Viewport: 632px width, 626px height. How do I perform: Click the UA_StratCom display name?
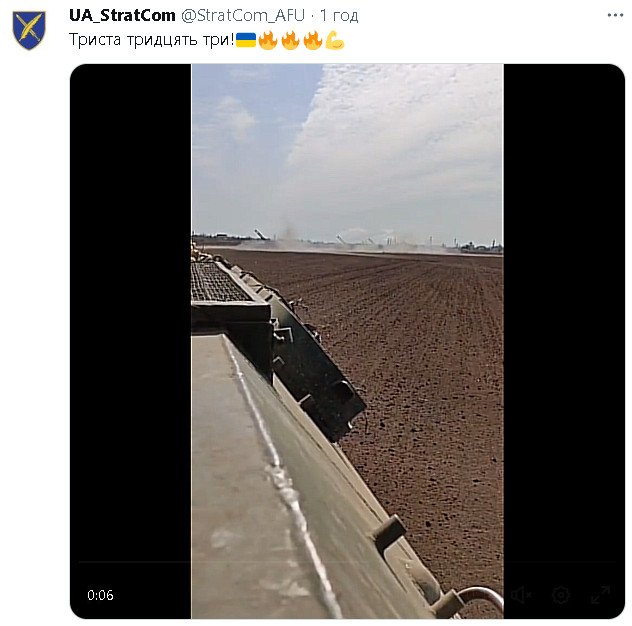coord(122,15)
